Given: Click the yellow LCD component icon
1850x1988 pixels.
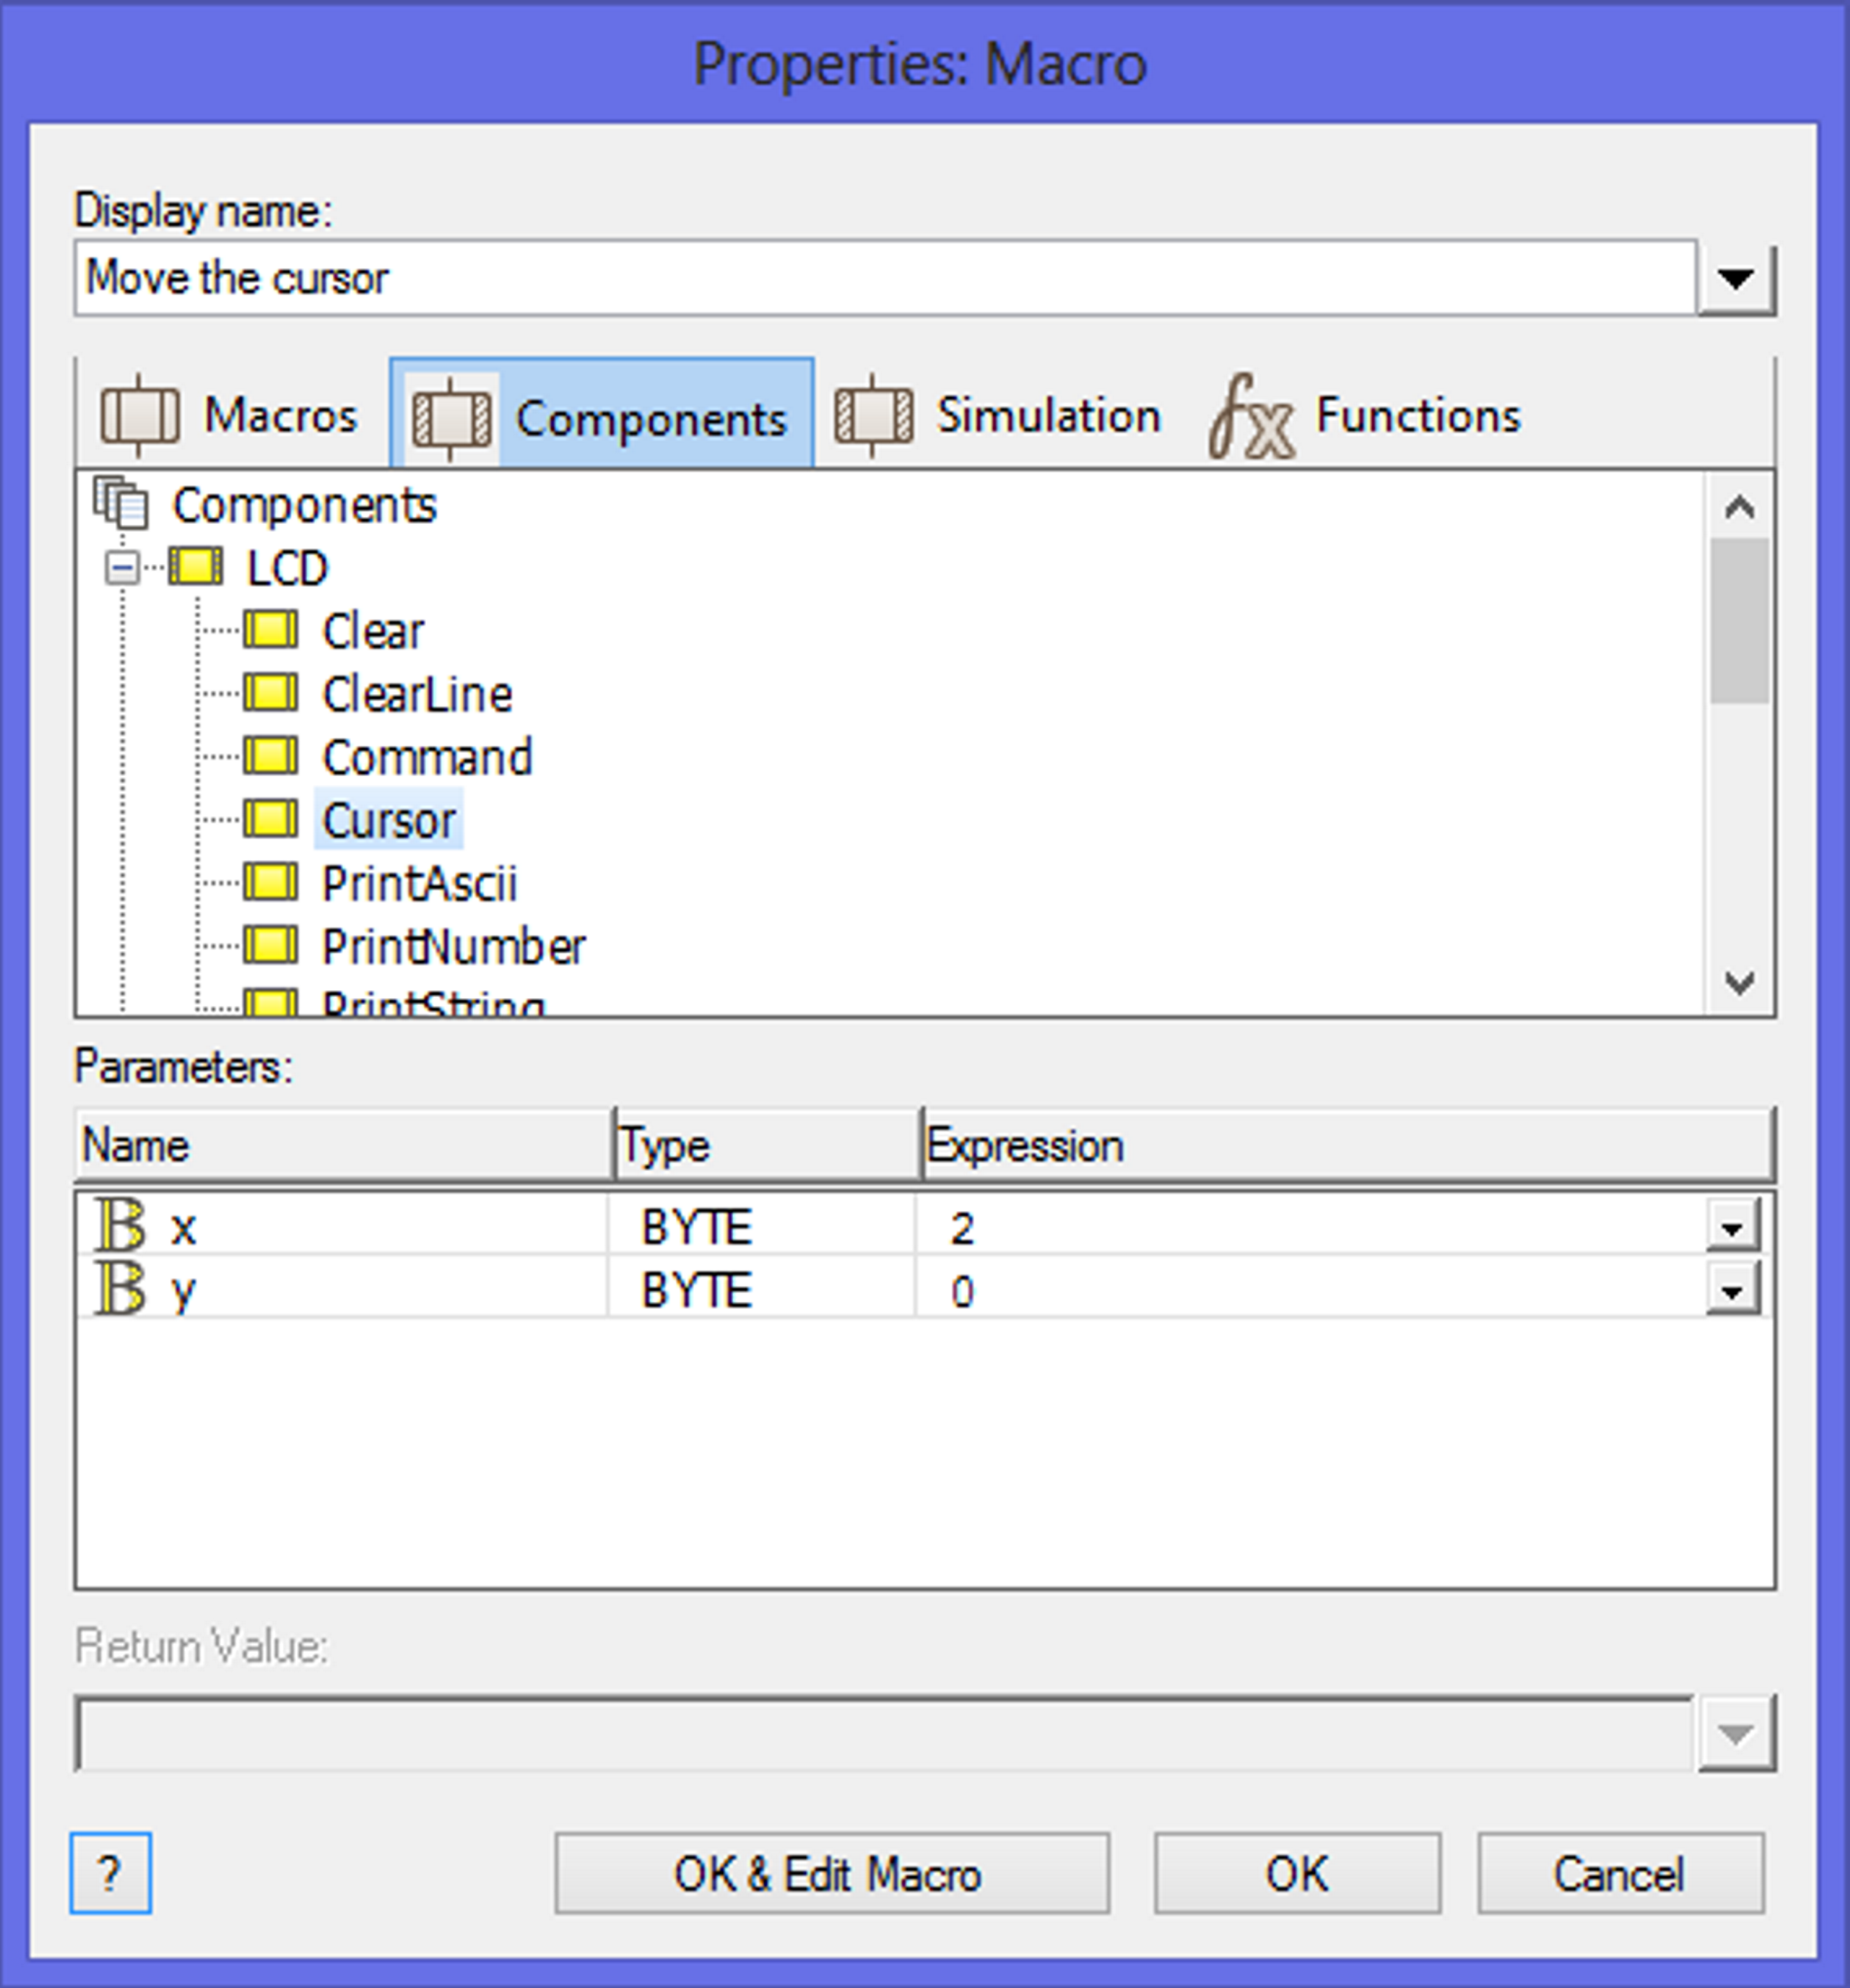Looking at the screenshot, I should coord(195,567).
